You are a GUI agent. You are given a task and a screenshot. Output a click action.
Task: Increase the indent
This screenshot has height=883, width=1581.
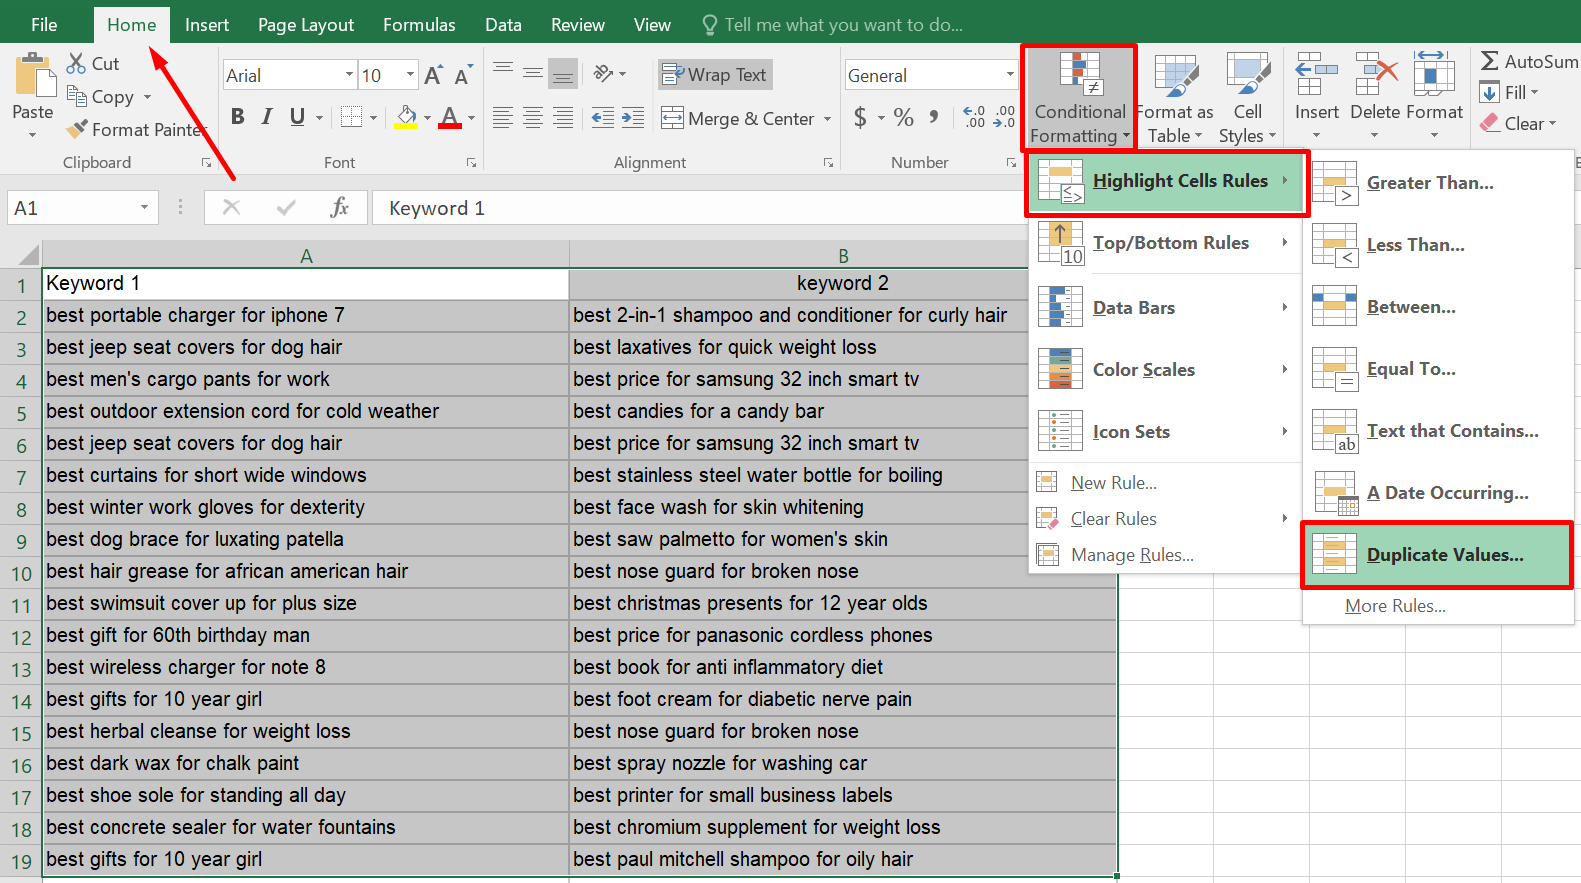pos(633,118)
